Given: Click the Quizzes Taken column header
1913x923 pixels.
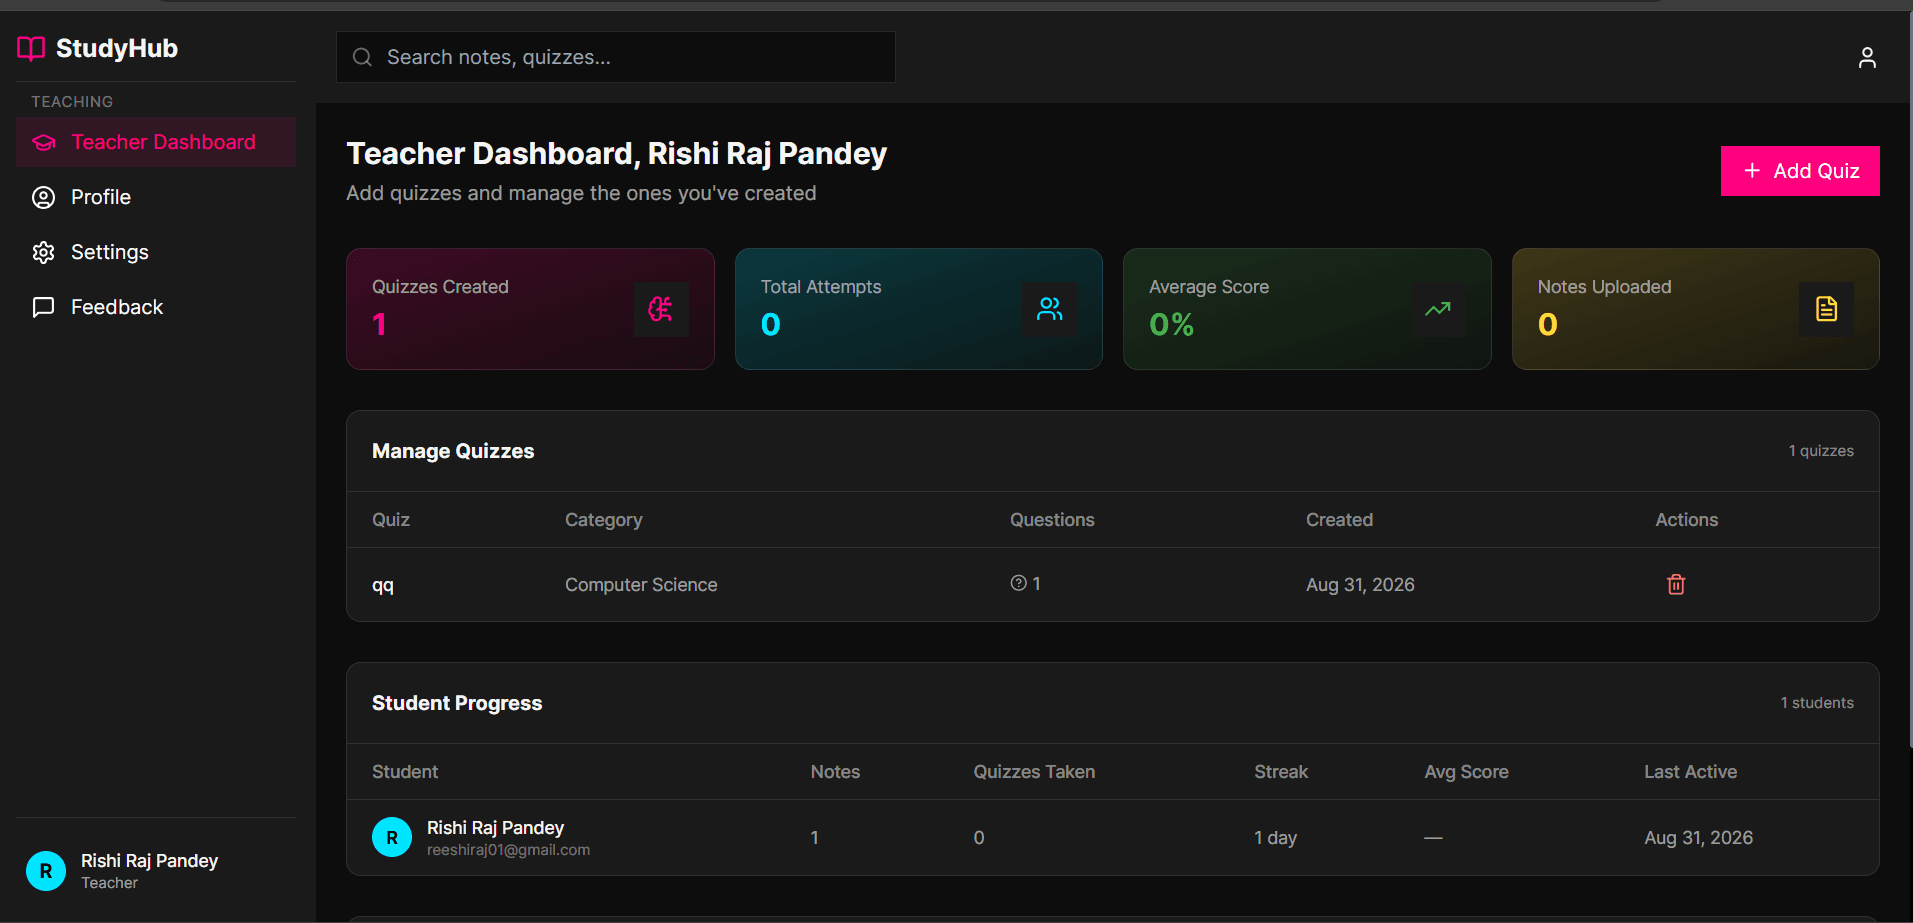Looking at the screenshot, I should (x=1034, y=772).
